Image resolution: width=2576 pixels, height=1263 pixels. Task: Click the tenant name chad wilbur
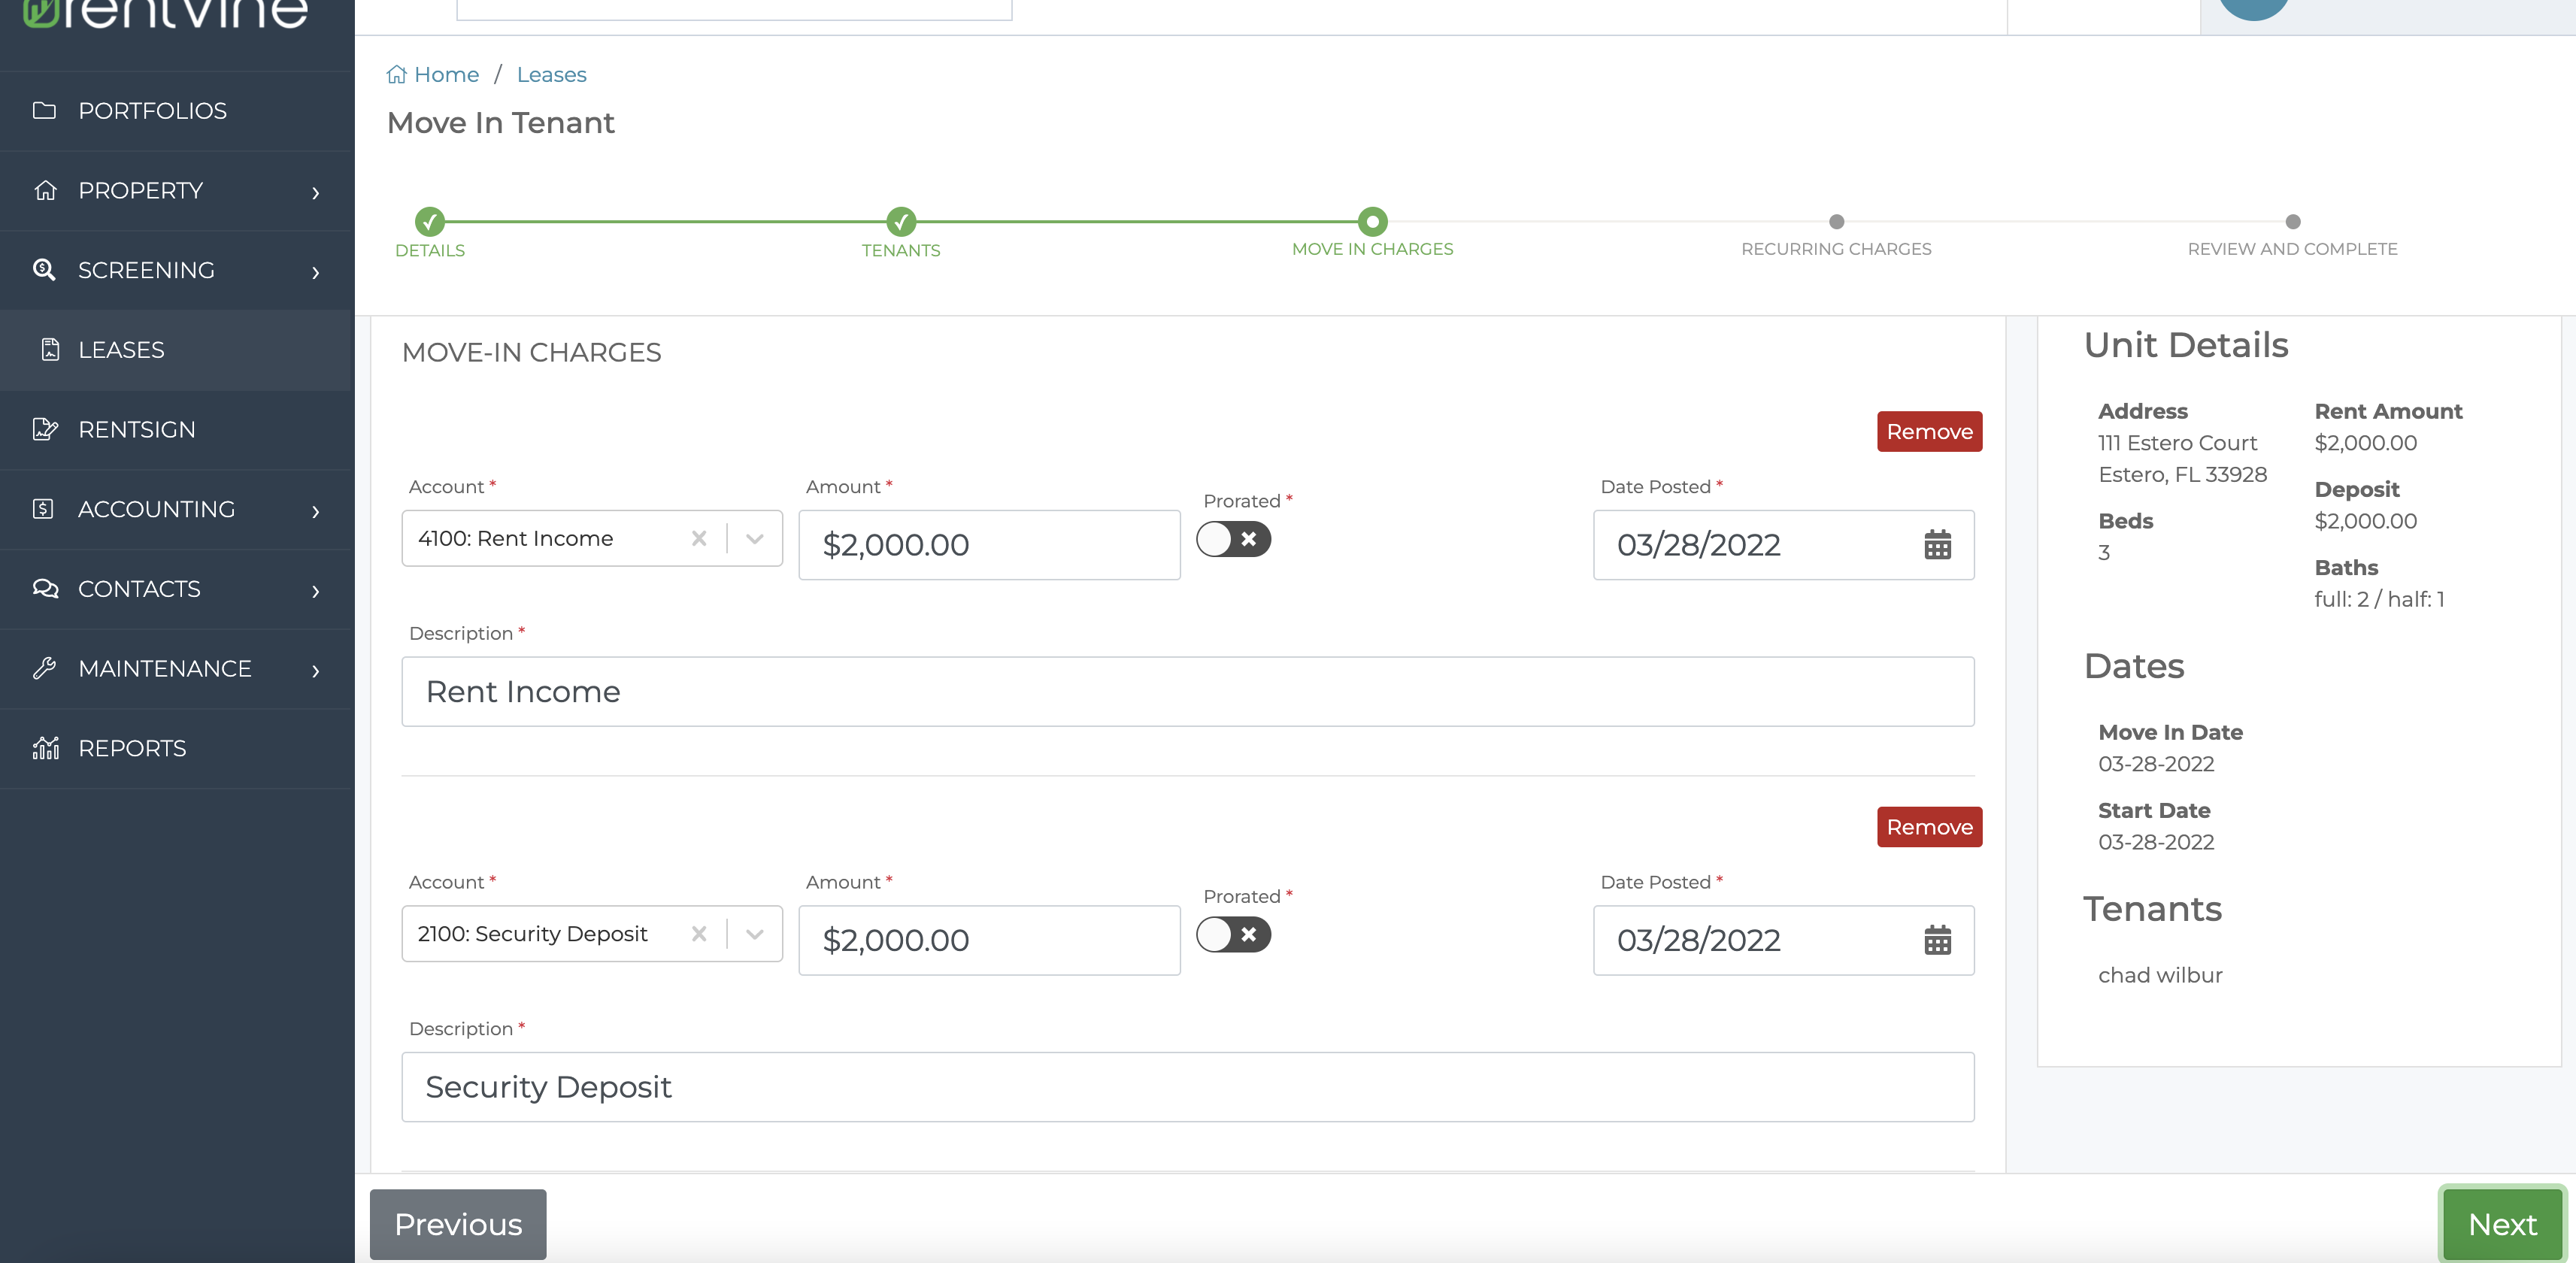pos(2160,975)
